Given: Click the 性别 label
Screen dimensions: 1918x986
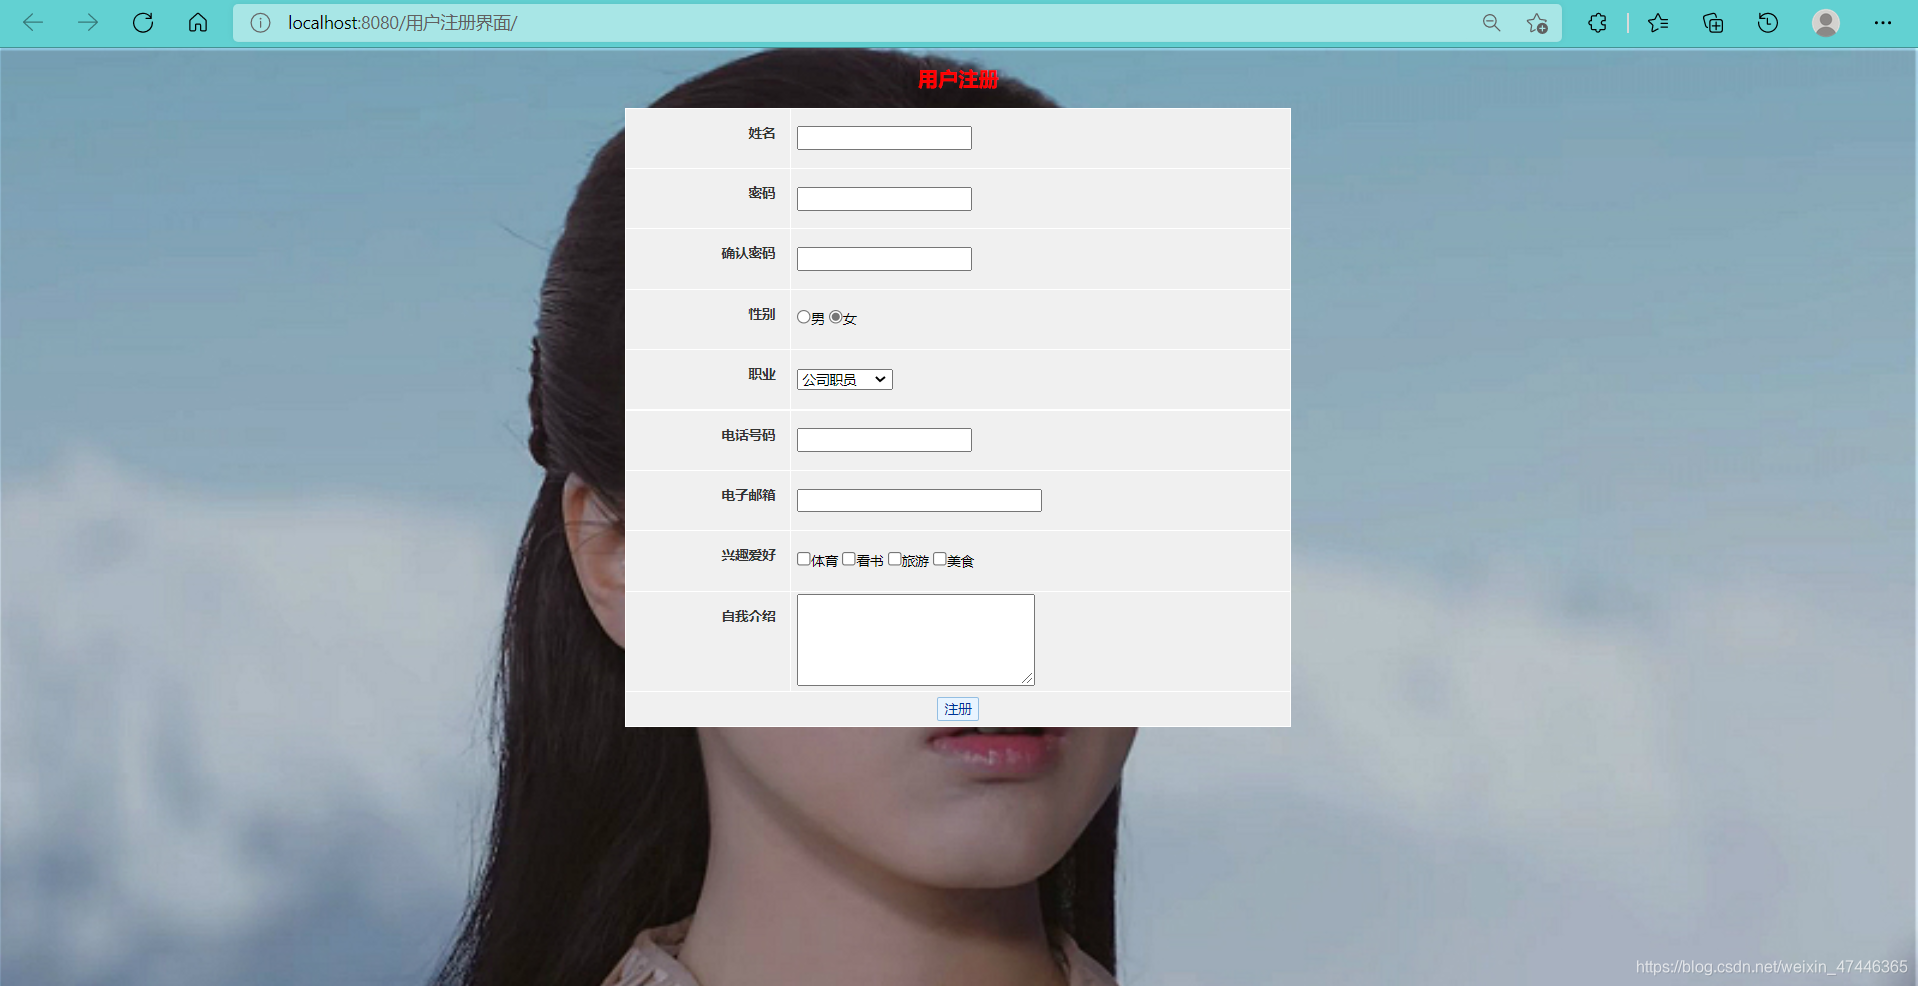Looking at the screenshot, I should tap(762, 314).
